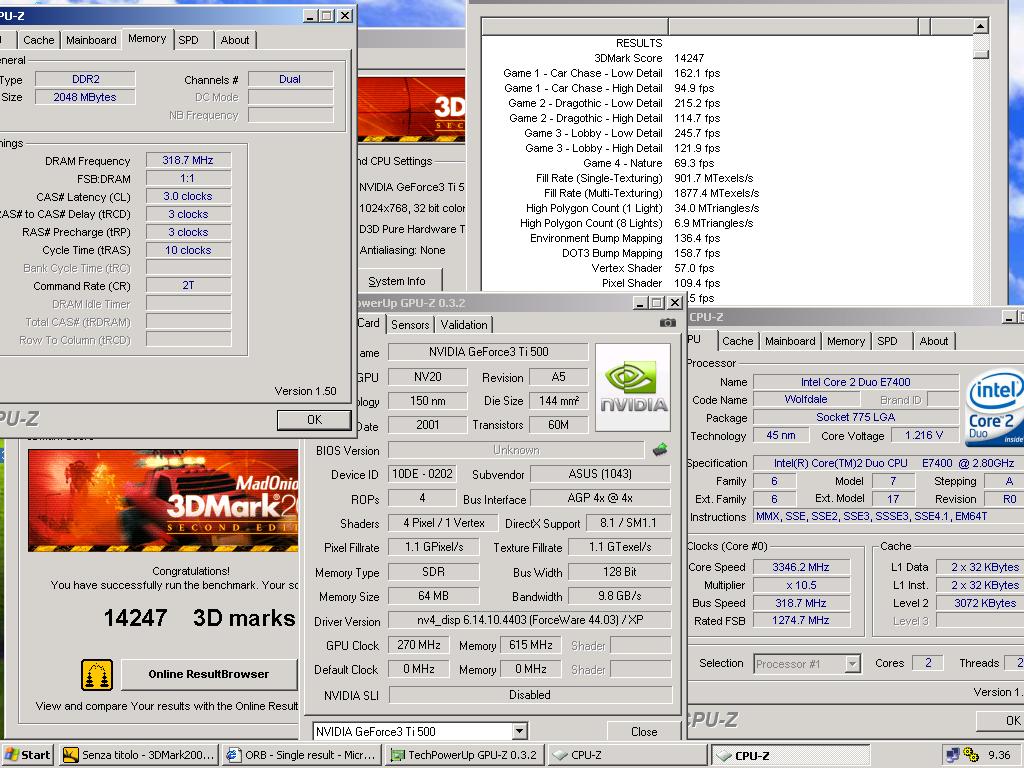Switch to Senza titolo - 3DMark2001 taskbar item
Screen dimensions: 1024x768
pos(138,755)
